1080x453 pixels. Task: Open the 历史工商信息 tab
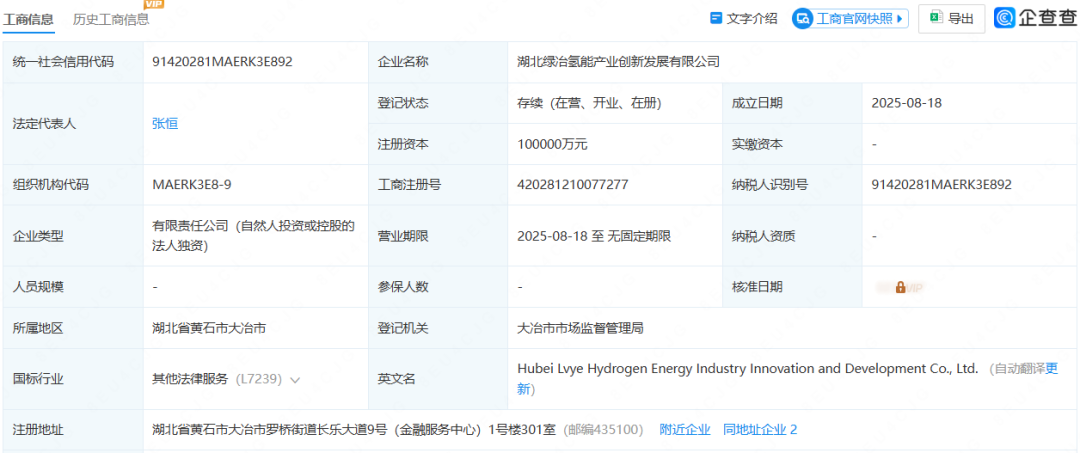[111, 19]
